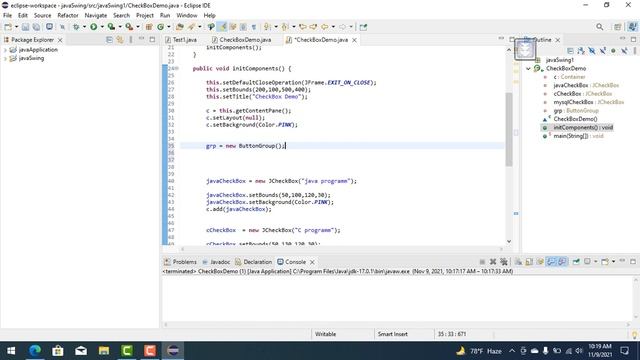640x360 pixels.
Task: Close the Console view tab
Action: (312, 262)
